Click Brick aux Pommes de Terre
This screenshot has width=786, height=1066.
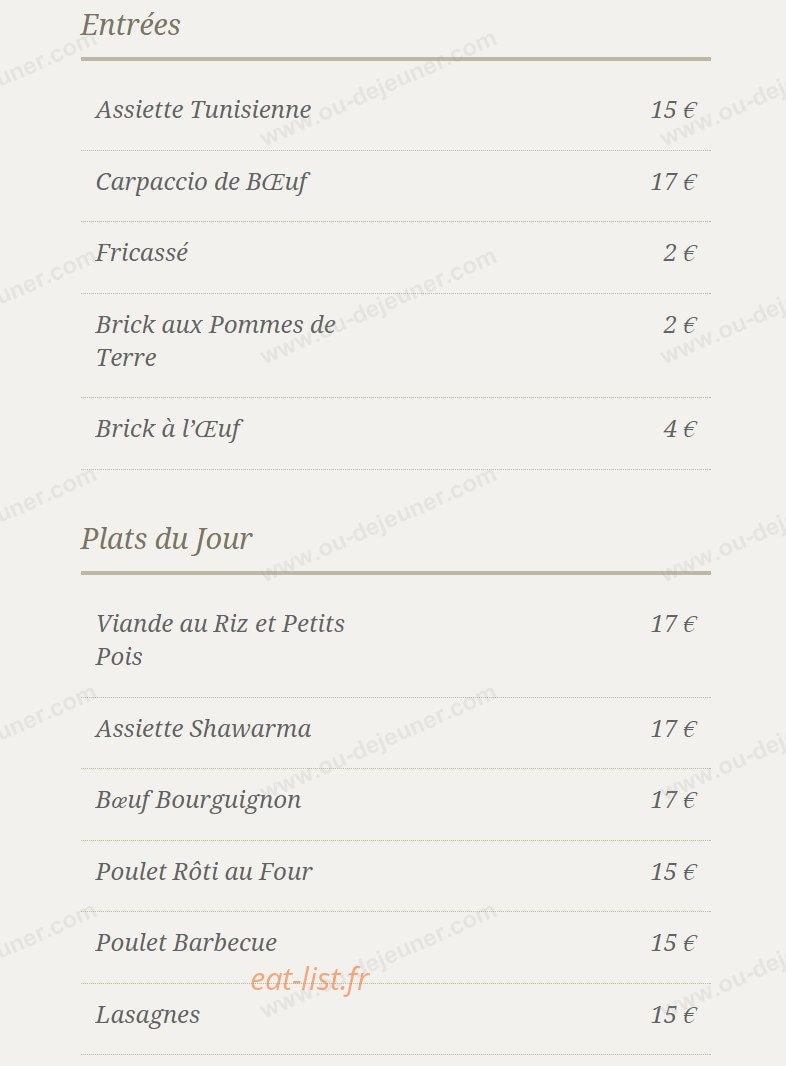tap(216, 341)
